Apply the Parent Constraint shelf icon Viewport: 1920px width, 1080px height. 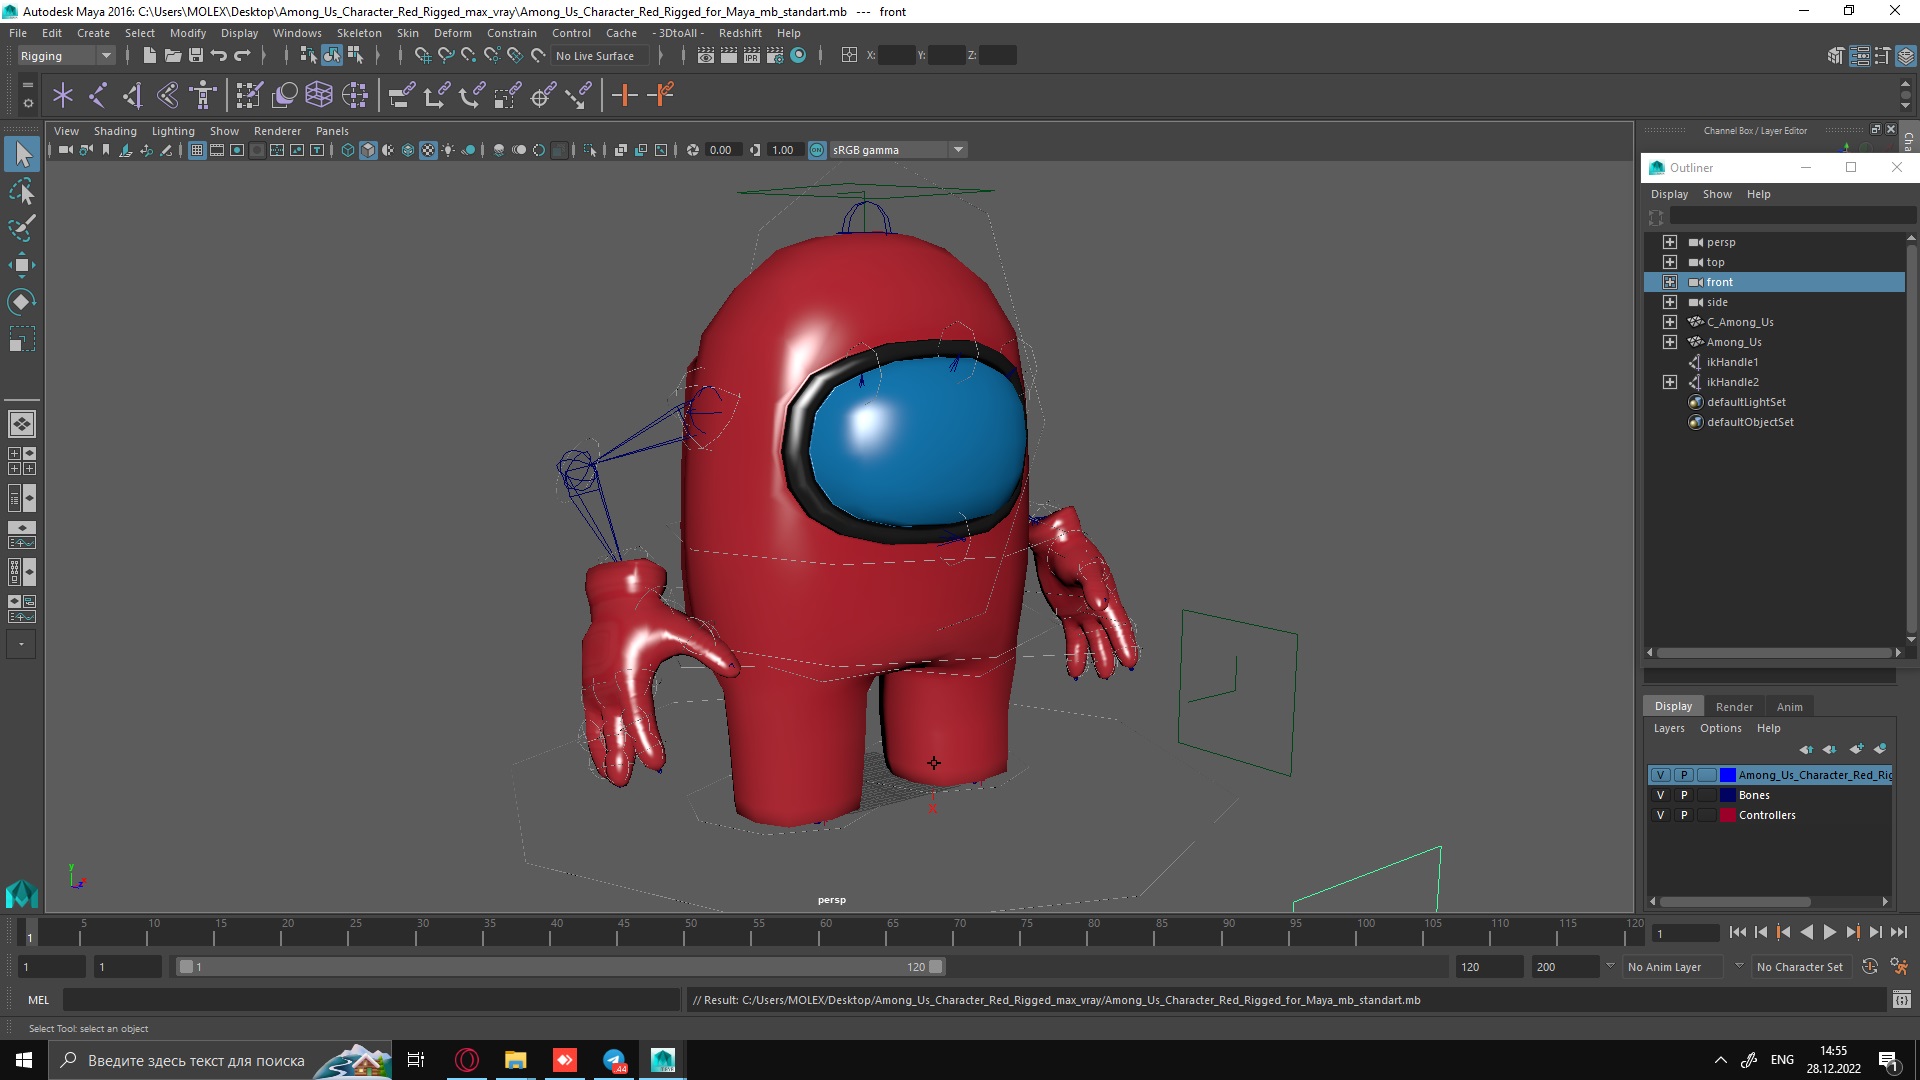(x=402, y=96)
